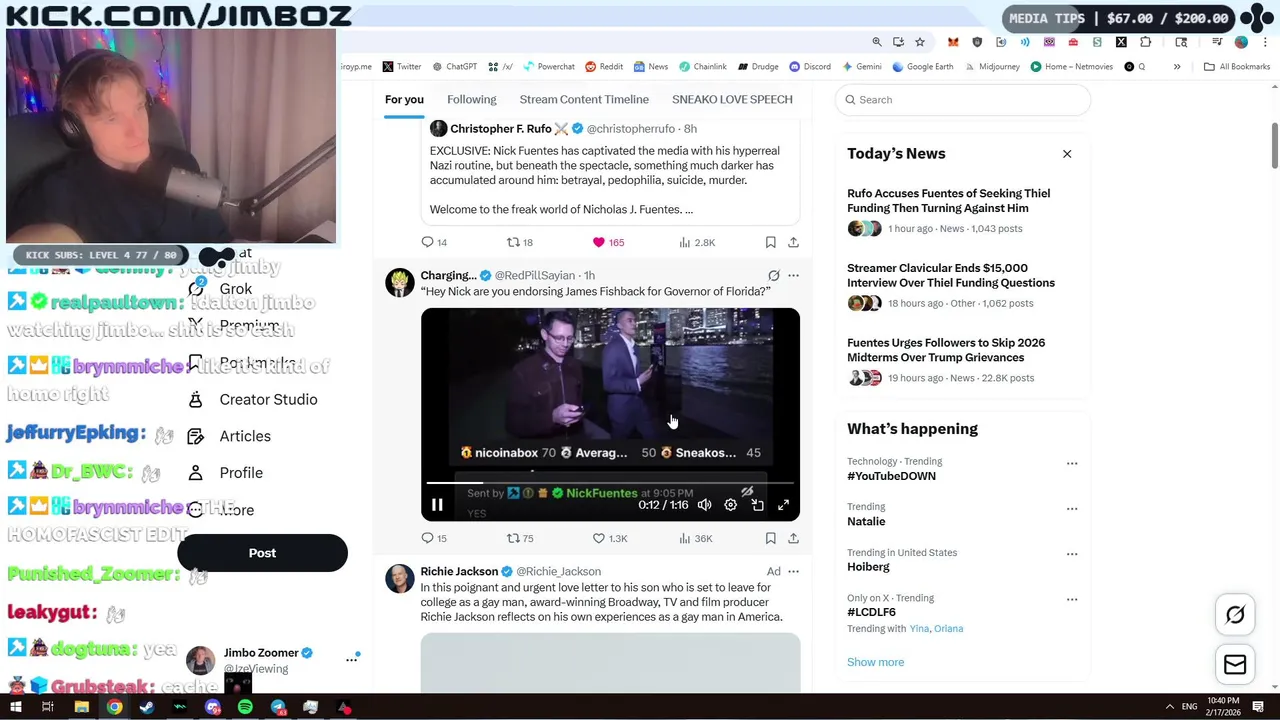Open Creator Studio in sidebar
1280x720 pixels.
click(x=254, y=399)
